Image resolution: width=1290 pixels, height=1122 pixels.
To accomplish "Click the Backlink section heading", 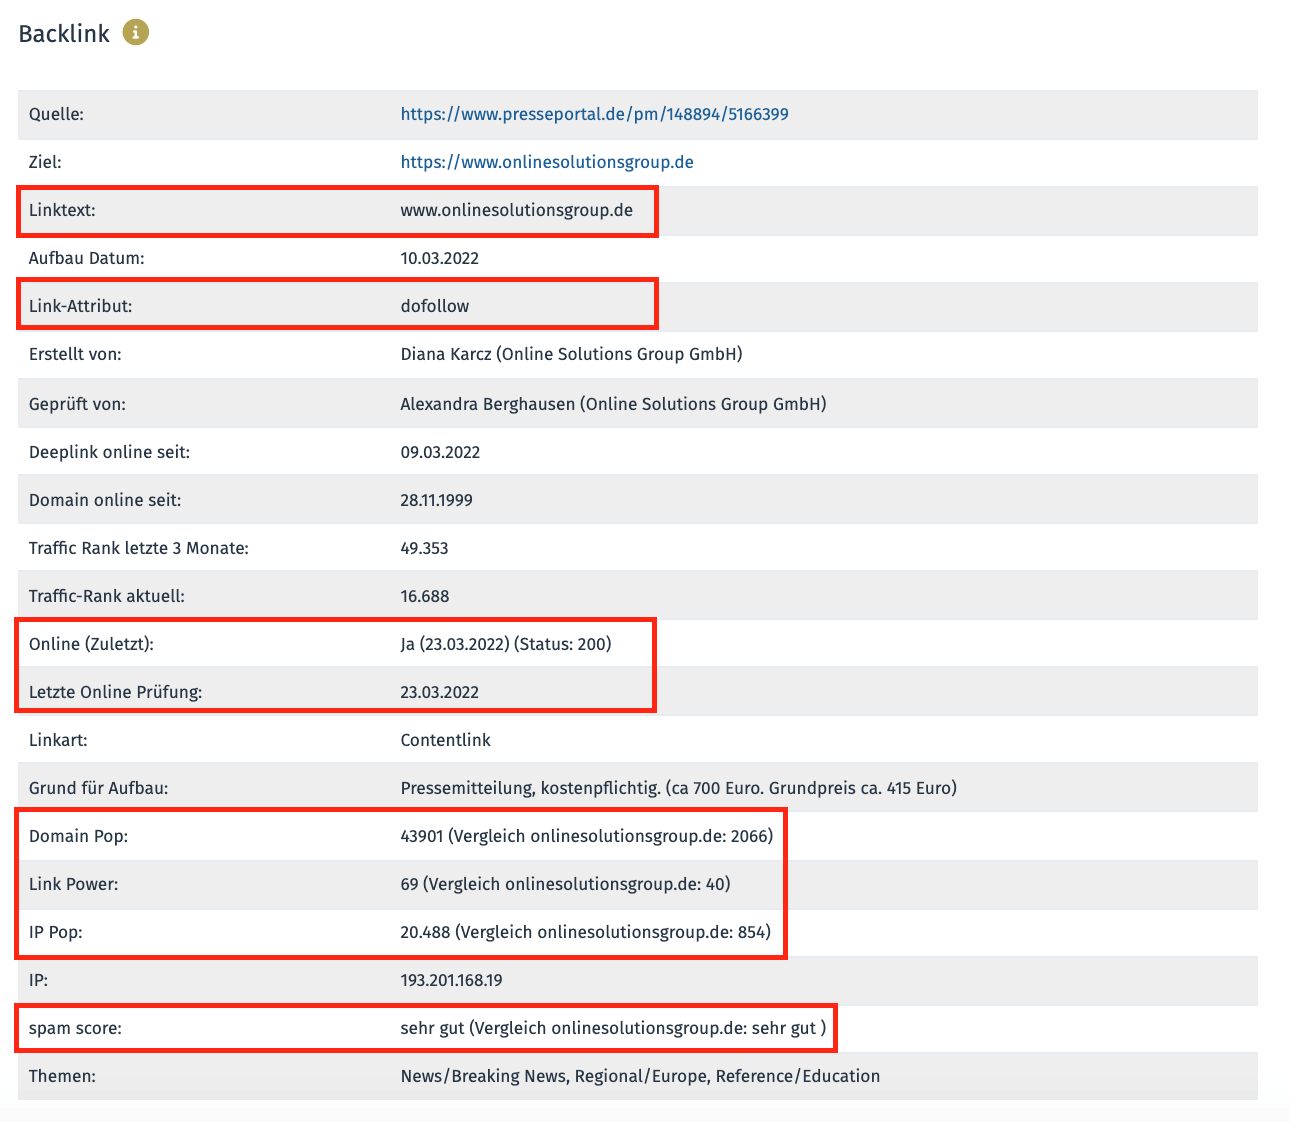I will [x=64, y=33].
